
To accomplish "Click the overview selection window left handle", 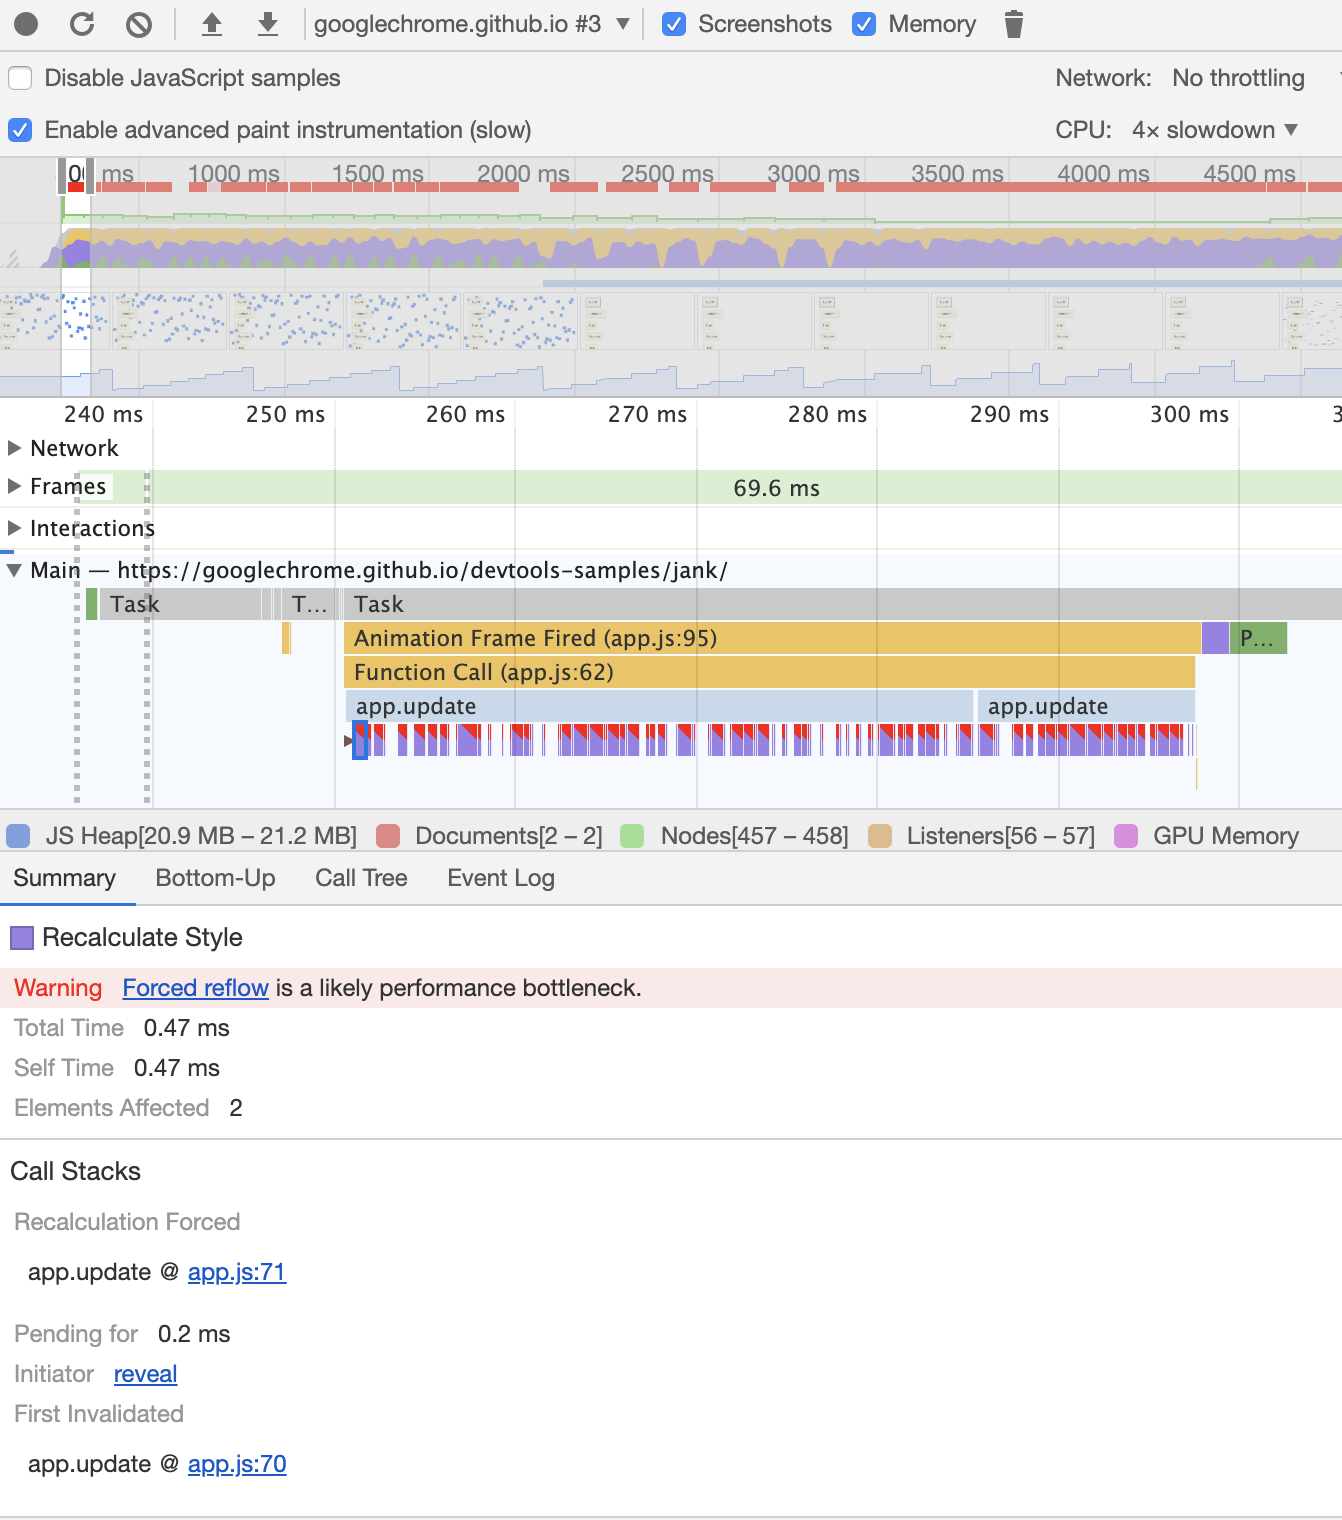I will pyautogui.click(x=62, y=175).
